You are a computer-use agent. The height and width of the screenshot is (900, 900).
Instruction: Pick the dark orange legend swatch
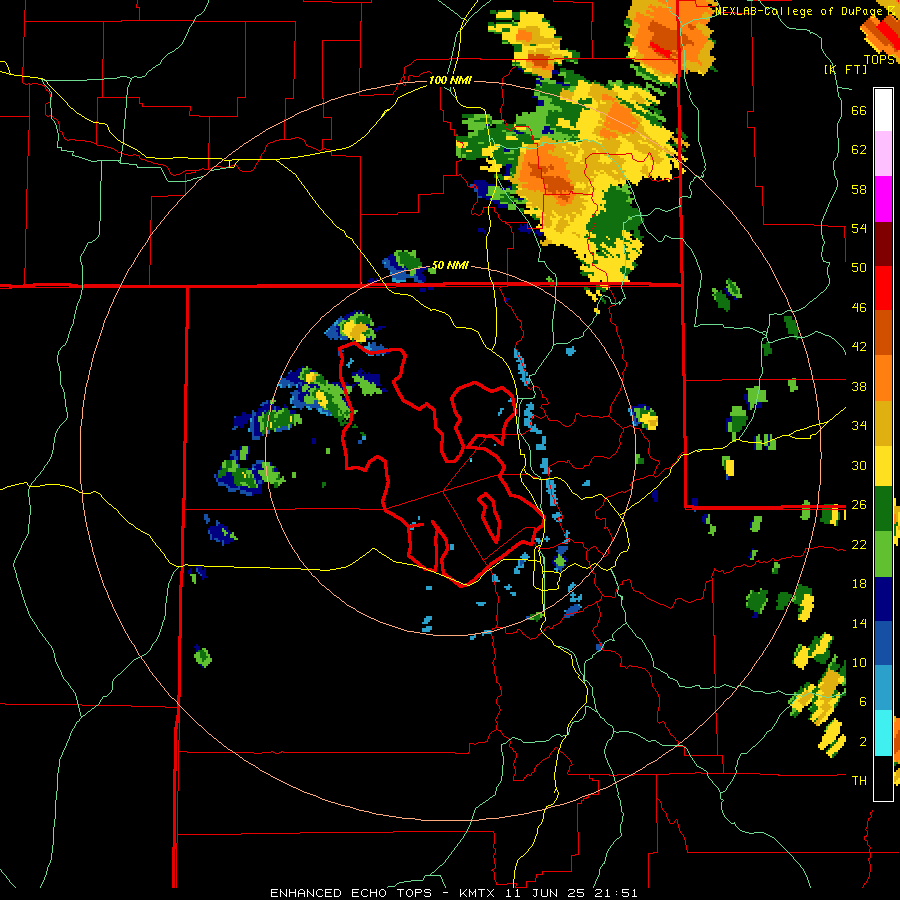[x=883, y=332]
